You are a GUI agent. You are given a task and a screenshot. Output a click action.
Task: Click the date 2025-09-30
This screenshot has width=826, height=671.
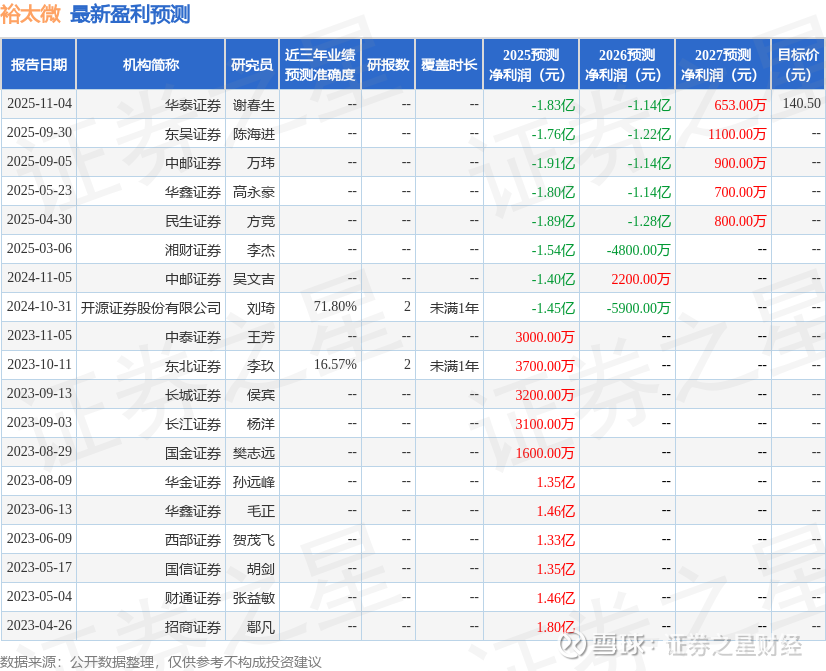click(x=40, y=133)
